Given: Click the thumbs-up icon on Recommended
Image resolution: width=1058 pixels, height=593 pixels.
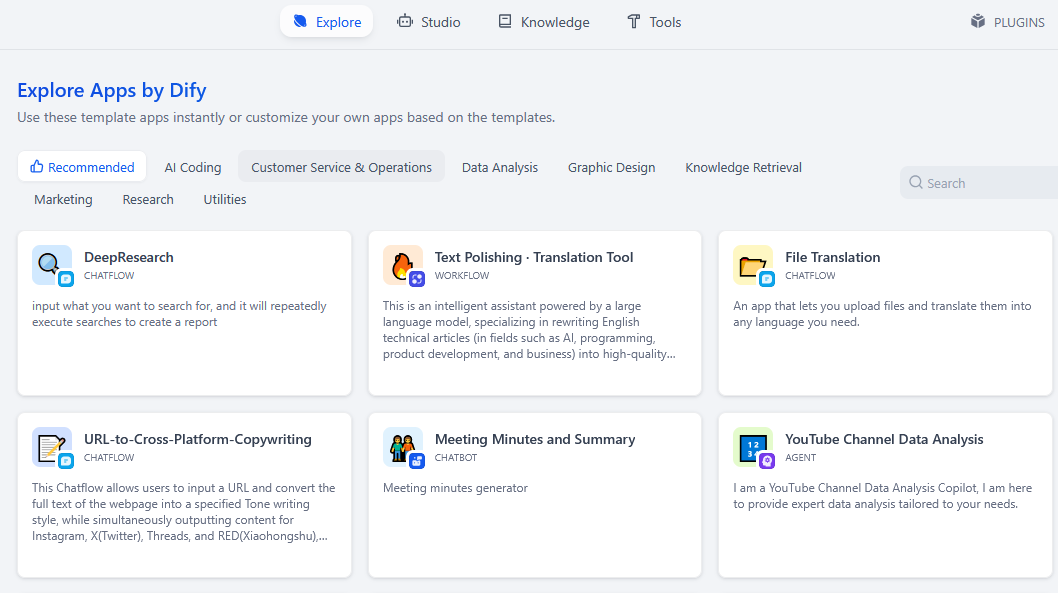Looking at the screenshot, I should click(x=36, y=166).
